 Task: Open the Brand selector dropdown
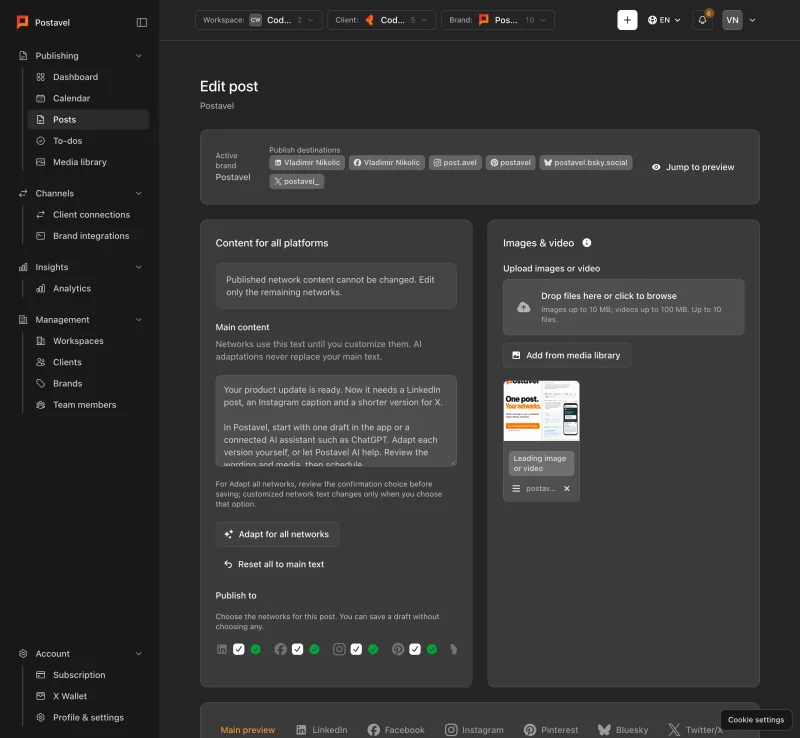pos(497,20)
